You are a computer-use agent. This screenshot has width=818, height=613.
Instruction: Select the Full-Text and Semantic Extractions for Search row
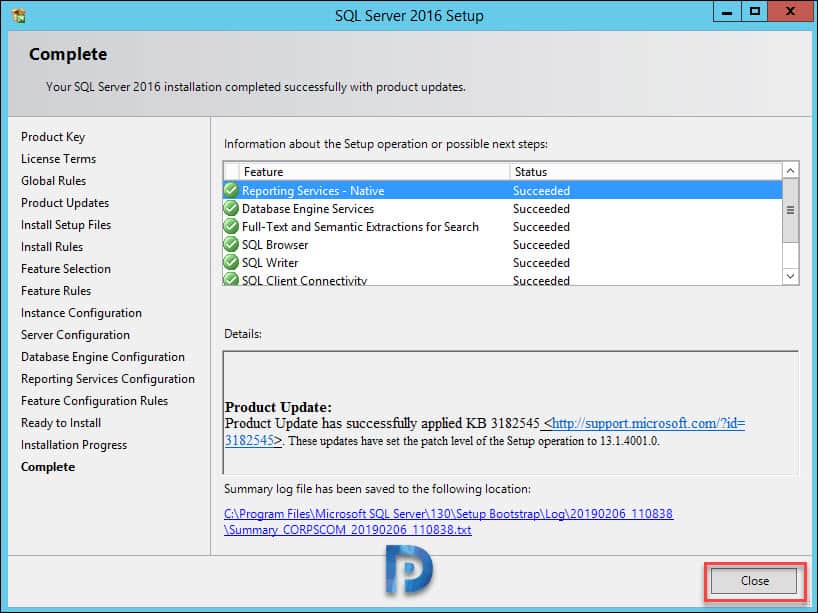click(502, 226)
